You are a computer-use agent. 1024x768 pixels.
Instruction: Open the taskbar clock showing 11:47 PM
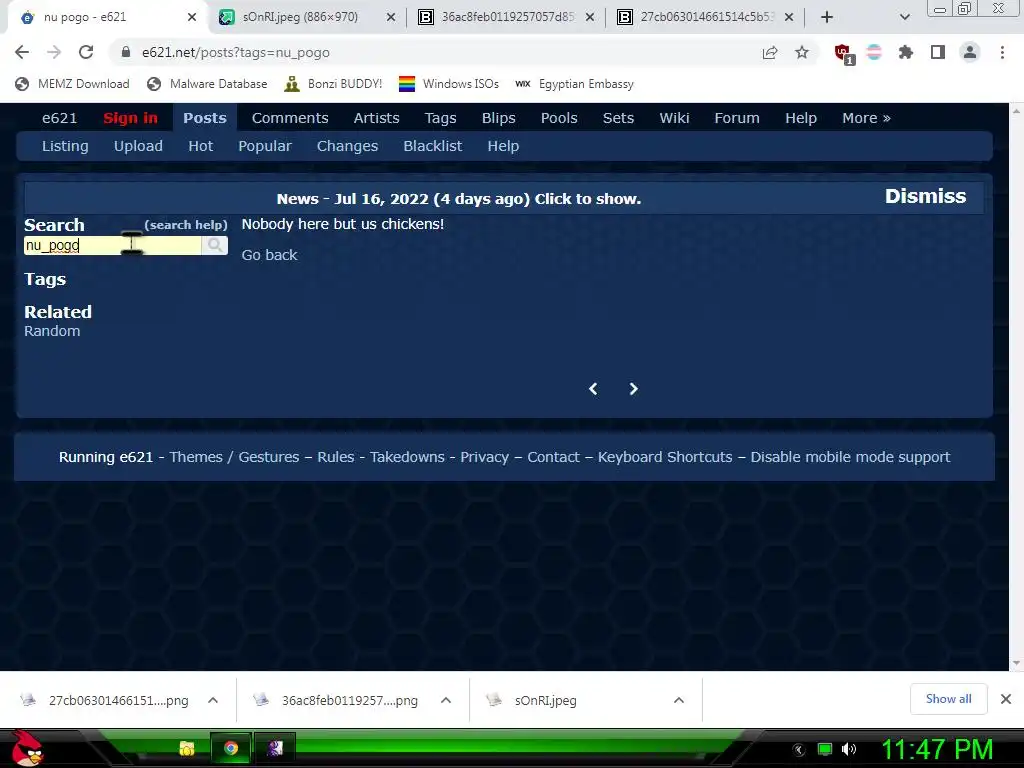pyautogui.click(x=936, y=749)
